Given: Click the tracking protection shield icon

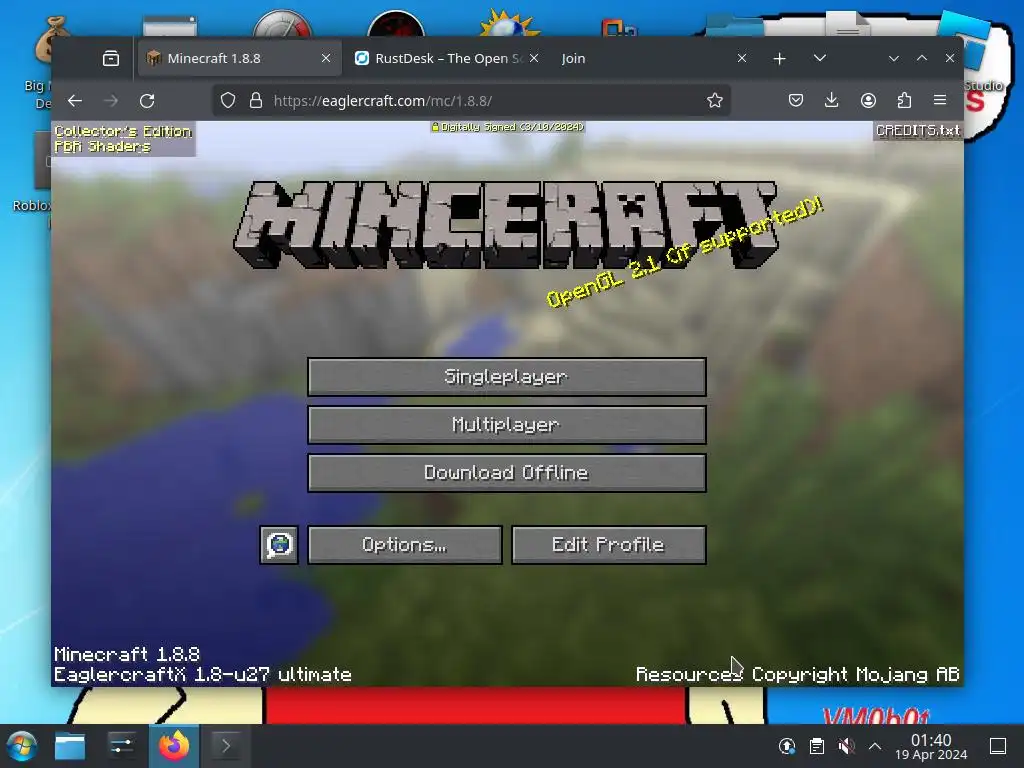Looking at the screenshot, I should [227, 101].
